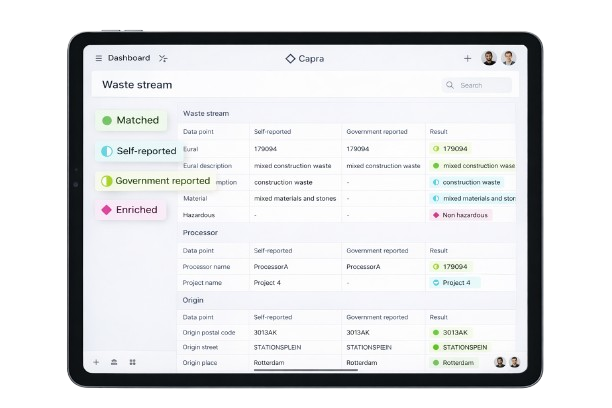Screen dimensions: 612x408
Task: Open the first user avatar in the top bar
Action: [489, 58]
